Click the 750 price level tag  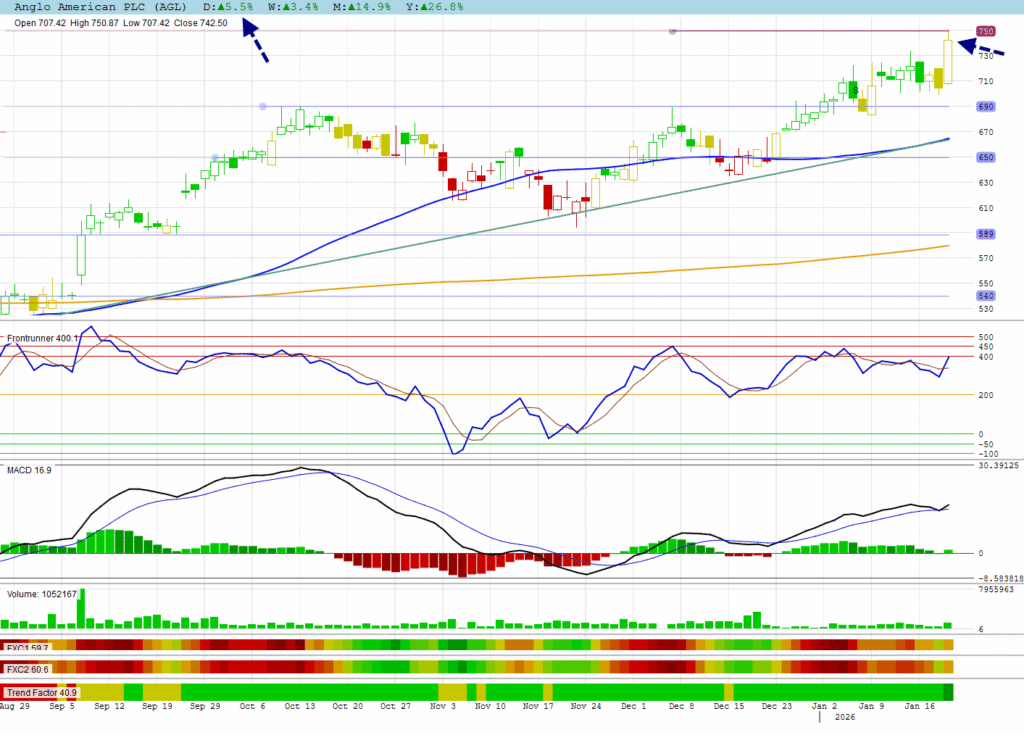(985, 32)
